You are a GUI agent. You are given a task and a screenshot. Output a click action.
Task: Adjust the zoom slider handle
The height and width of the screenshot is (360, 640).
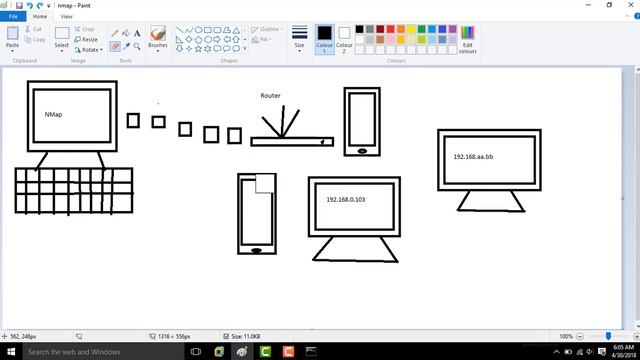608,336
